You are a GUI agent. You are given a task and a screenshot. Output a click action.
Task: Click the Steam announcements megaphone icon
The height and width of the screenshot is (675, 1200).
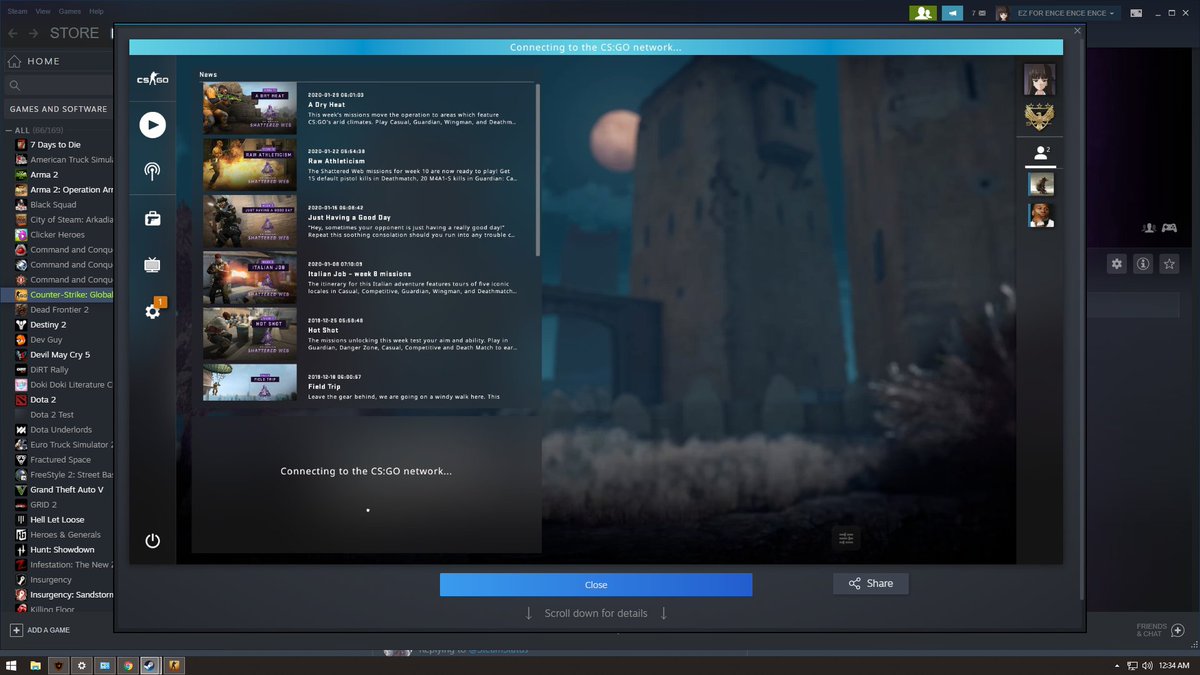953,13
